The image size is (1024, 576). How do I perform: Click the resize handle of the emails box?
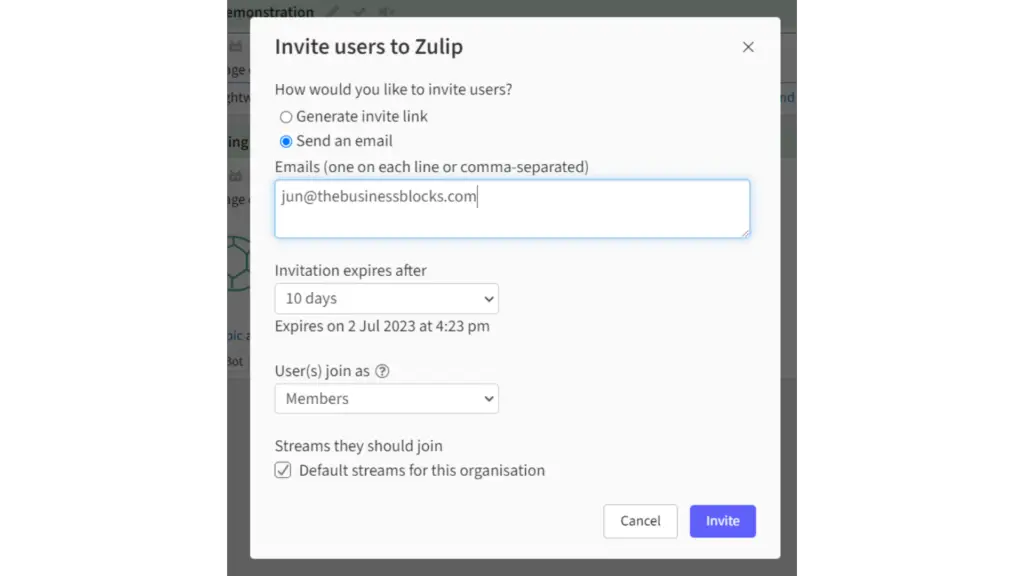coord(745,233)
